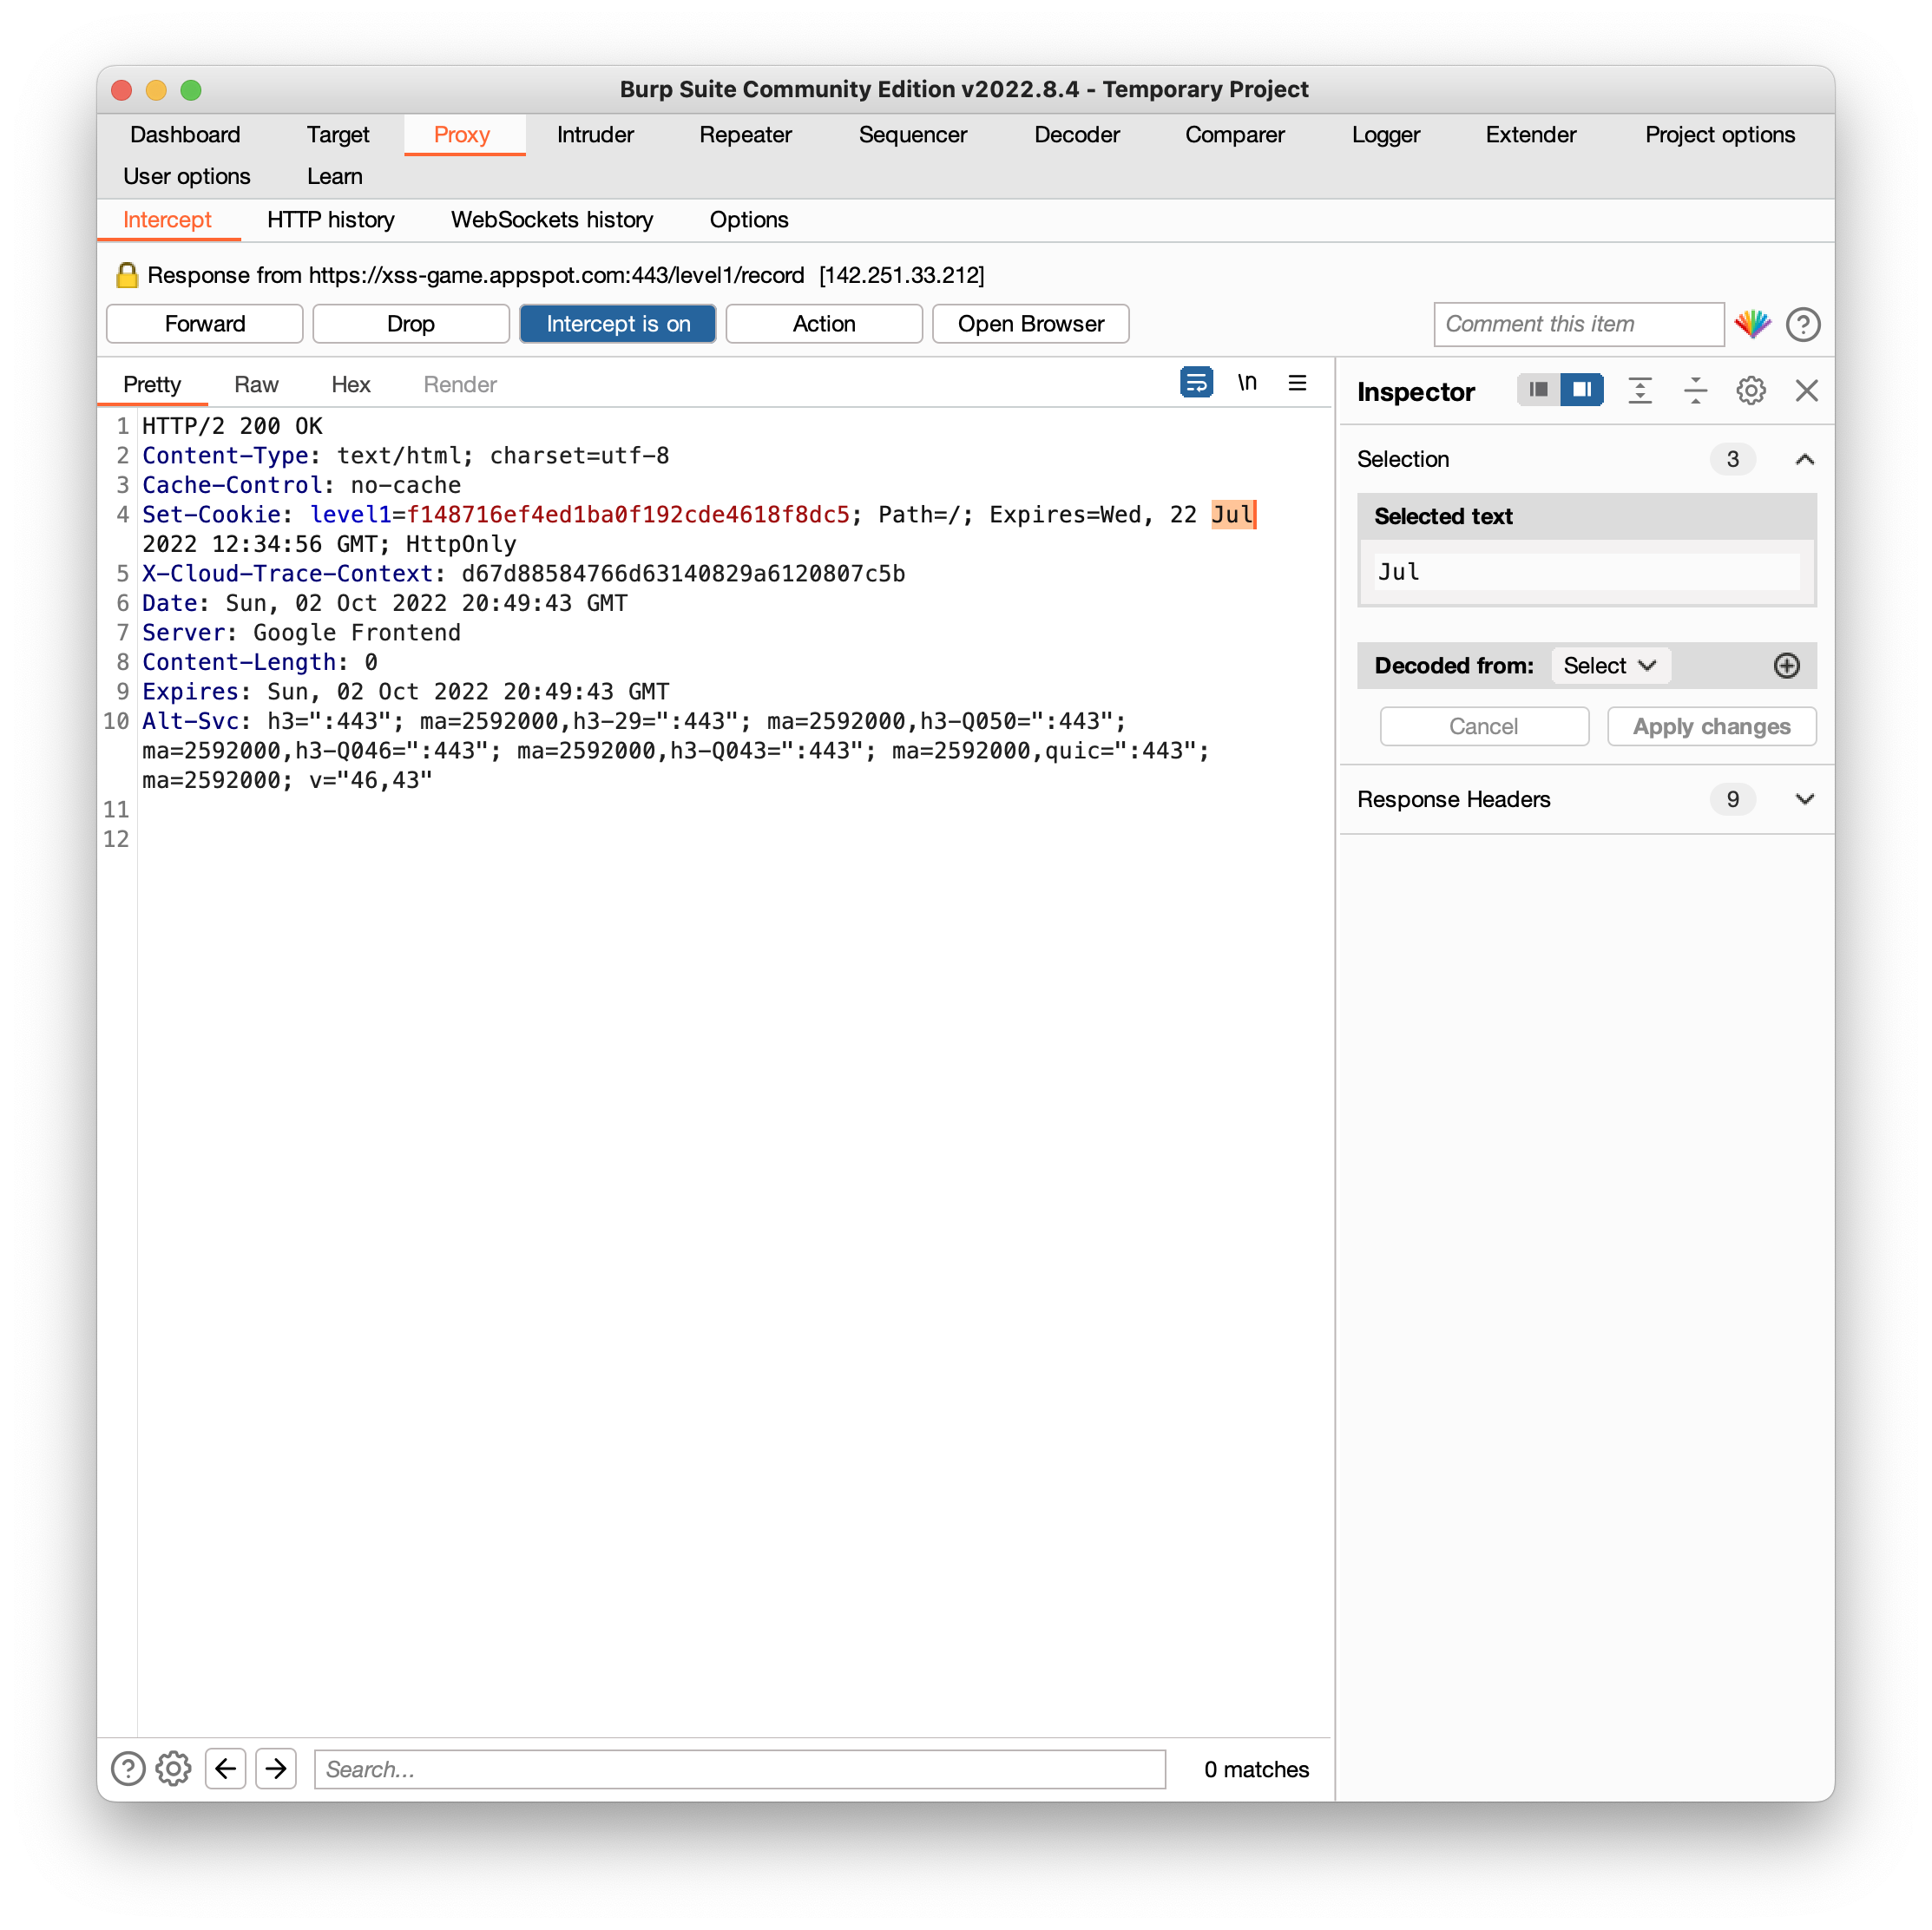Open the Decoded from Select dropdown
Image resolution: width=1932 pixels, height=1930 pixels.
pos(1610,666)
